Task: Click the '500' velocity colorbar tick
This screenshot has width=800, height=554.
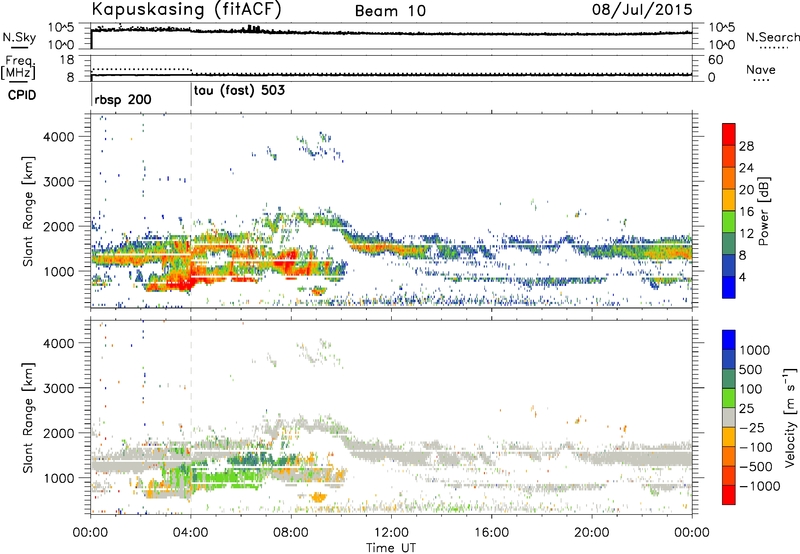Action: point(751,369)
